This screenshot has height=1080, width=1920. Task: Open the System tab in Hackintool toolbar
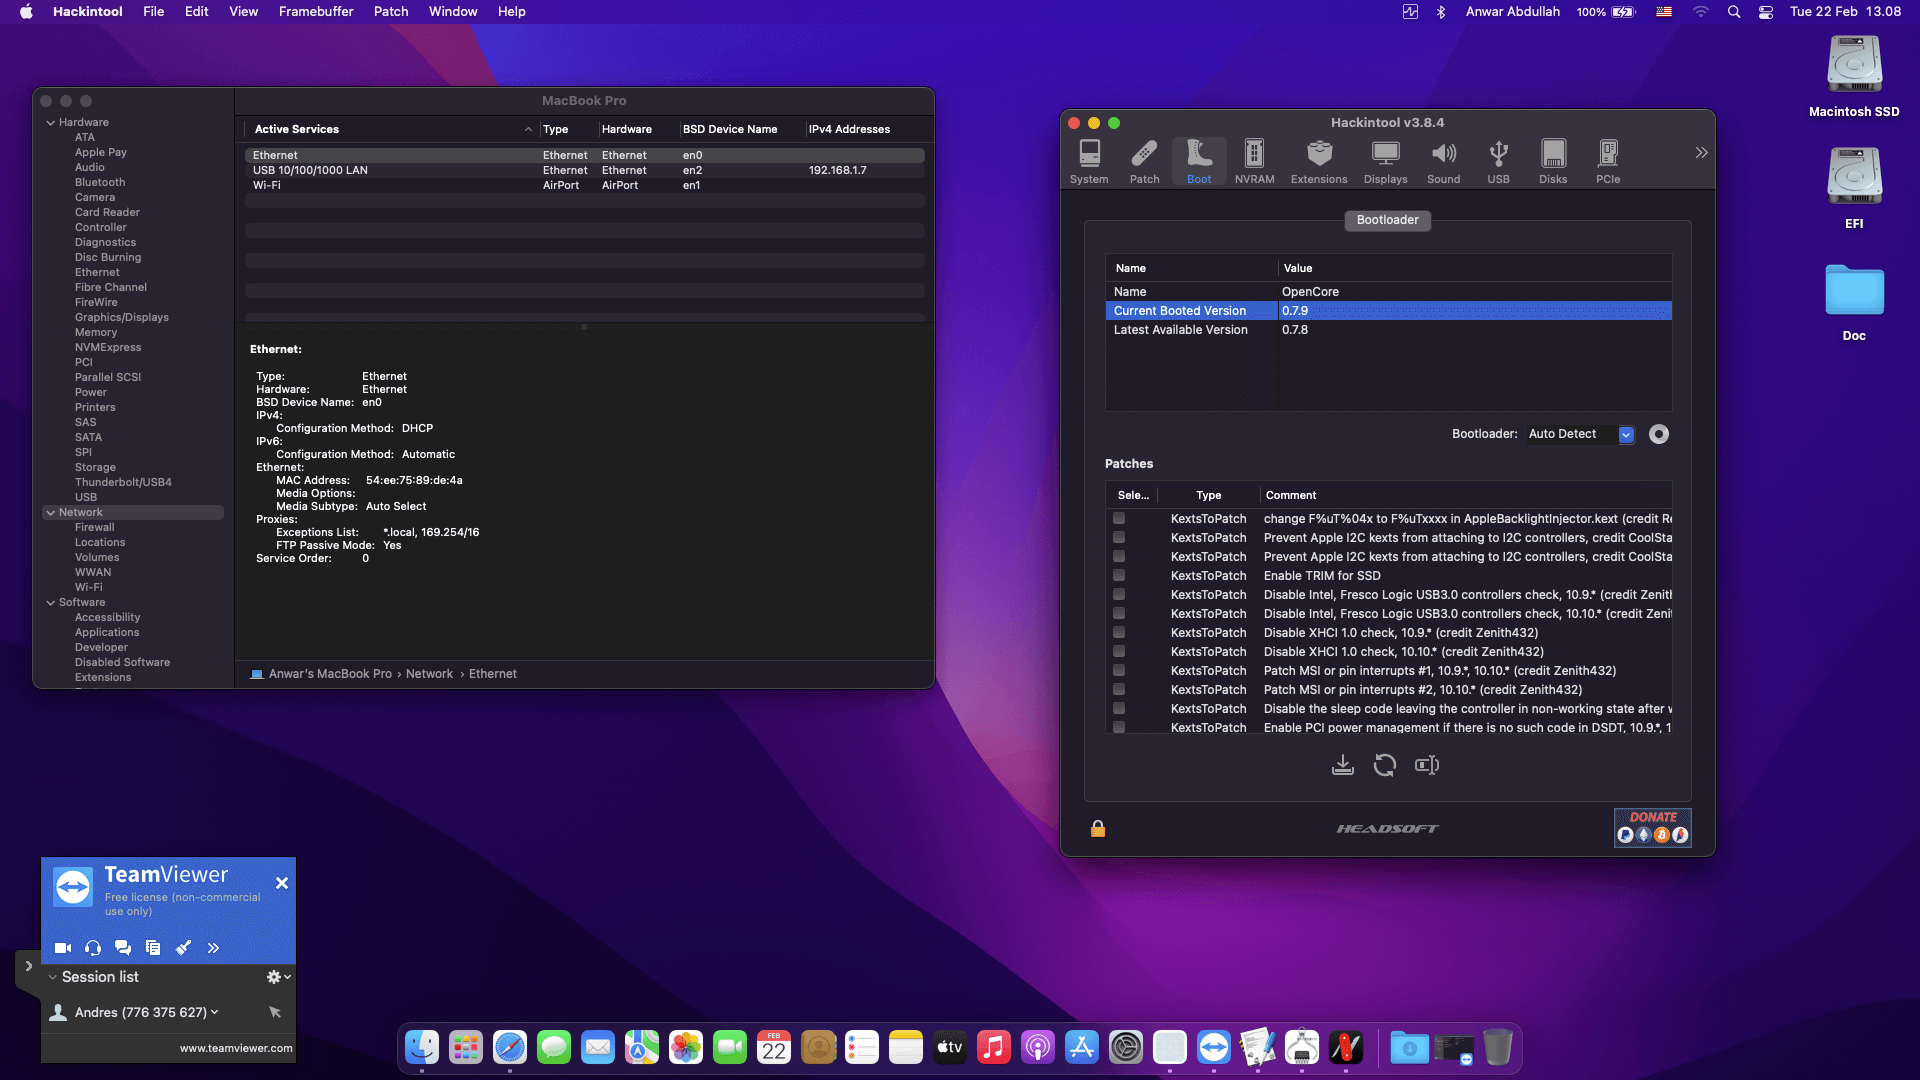coord(1089,162)
